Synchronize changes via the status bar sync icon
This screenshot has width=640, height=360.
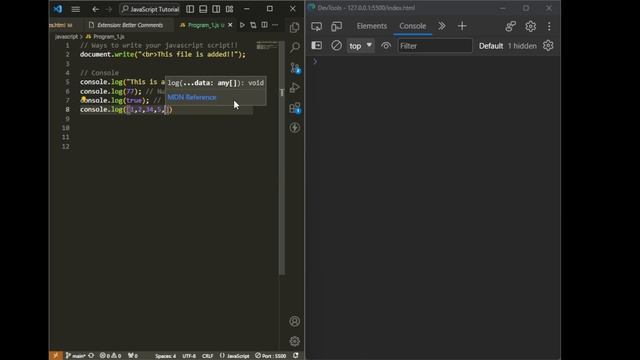91,356
